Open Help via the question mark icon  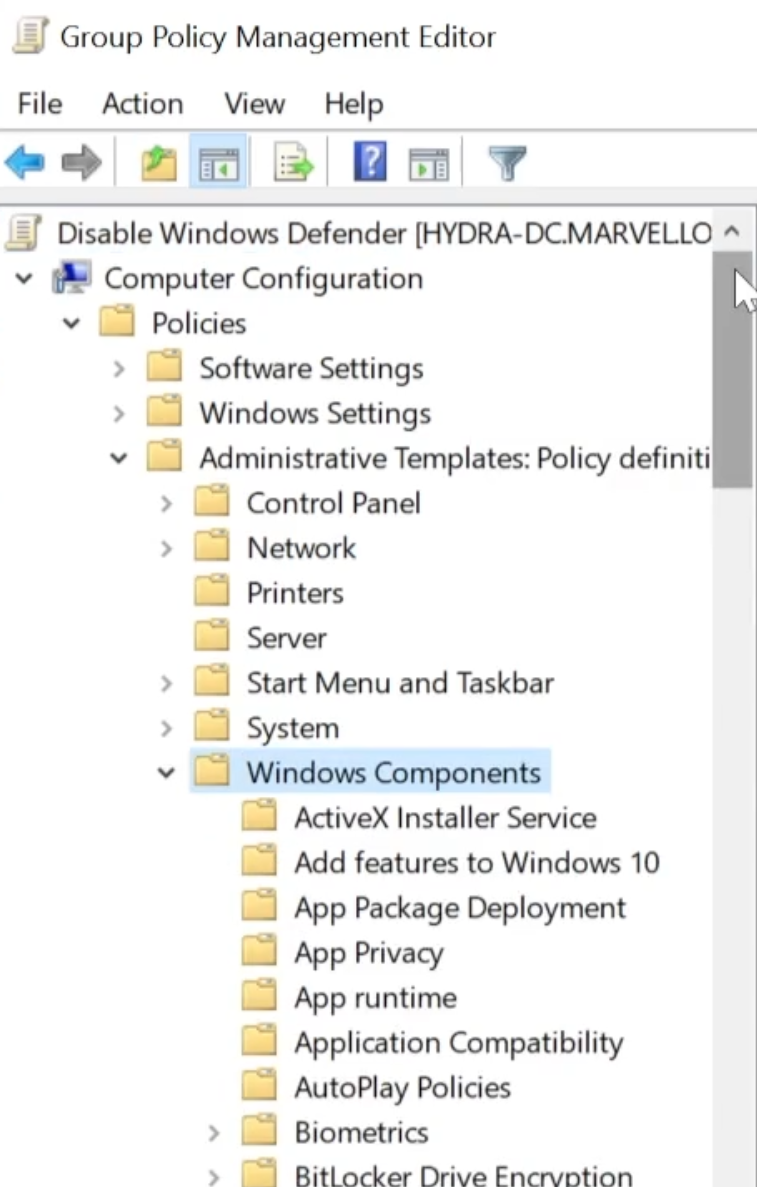(370, 162)
